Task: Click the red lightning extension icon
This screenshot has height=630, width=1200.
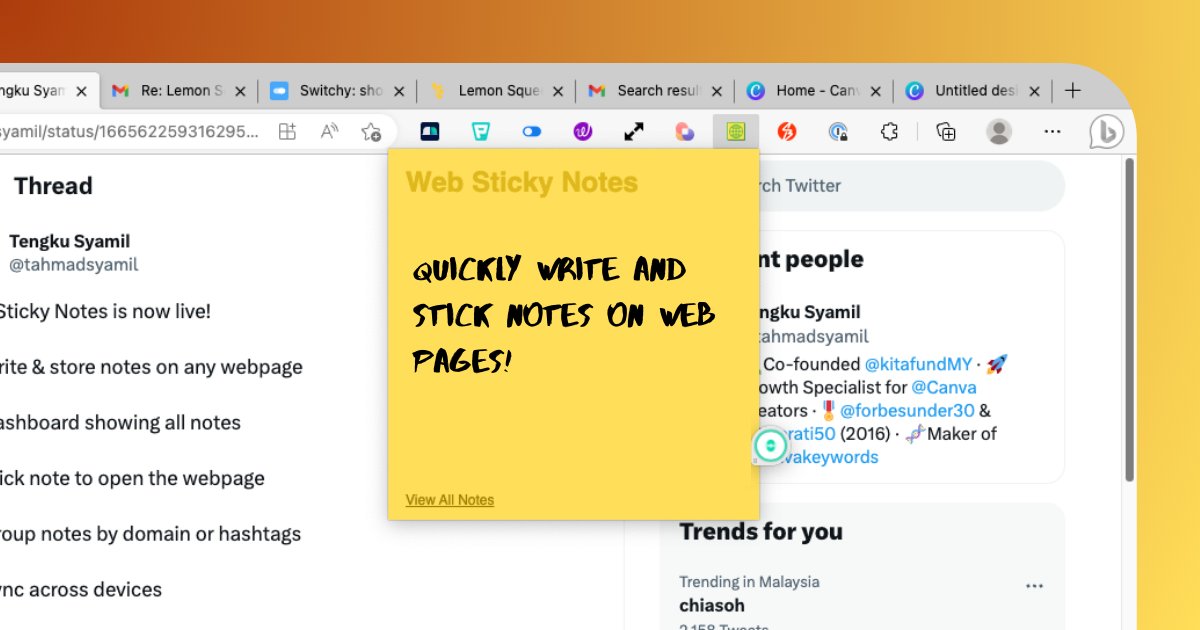Action: click(x=787, y=131)
